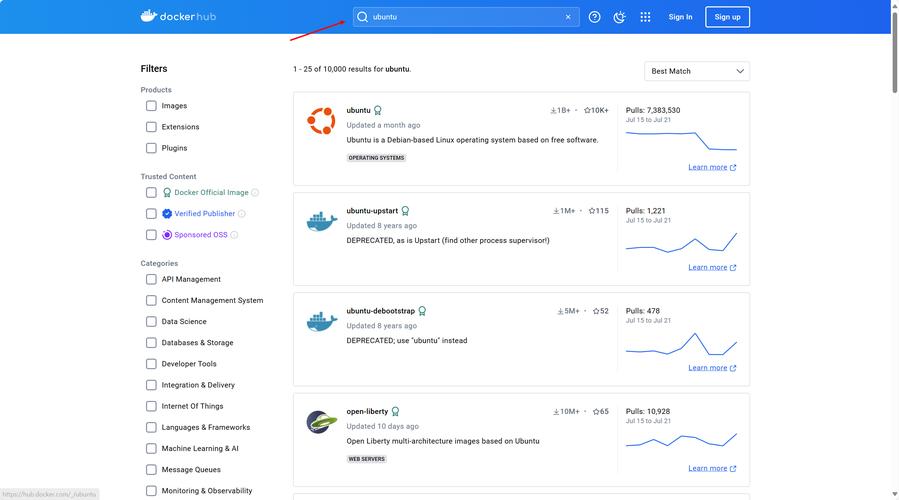Screen dimensions: 899x500
Task: Click the open-liberty UFO logo
Action: 322,422
